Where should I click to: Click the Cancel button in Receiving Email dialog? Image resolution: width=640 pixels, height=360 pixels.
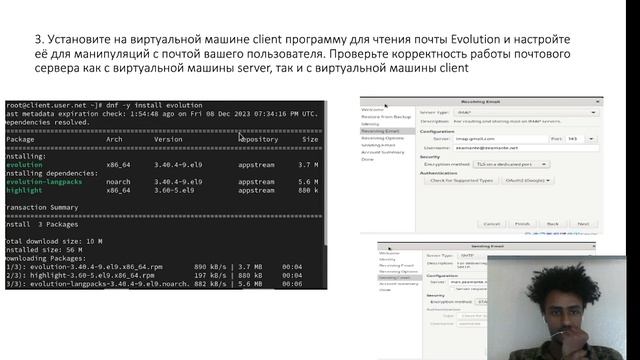492,224
